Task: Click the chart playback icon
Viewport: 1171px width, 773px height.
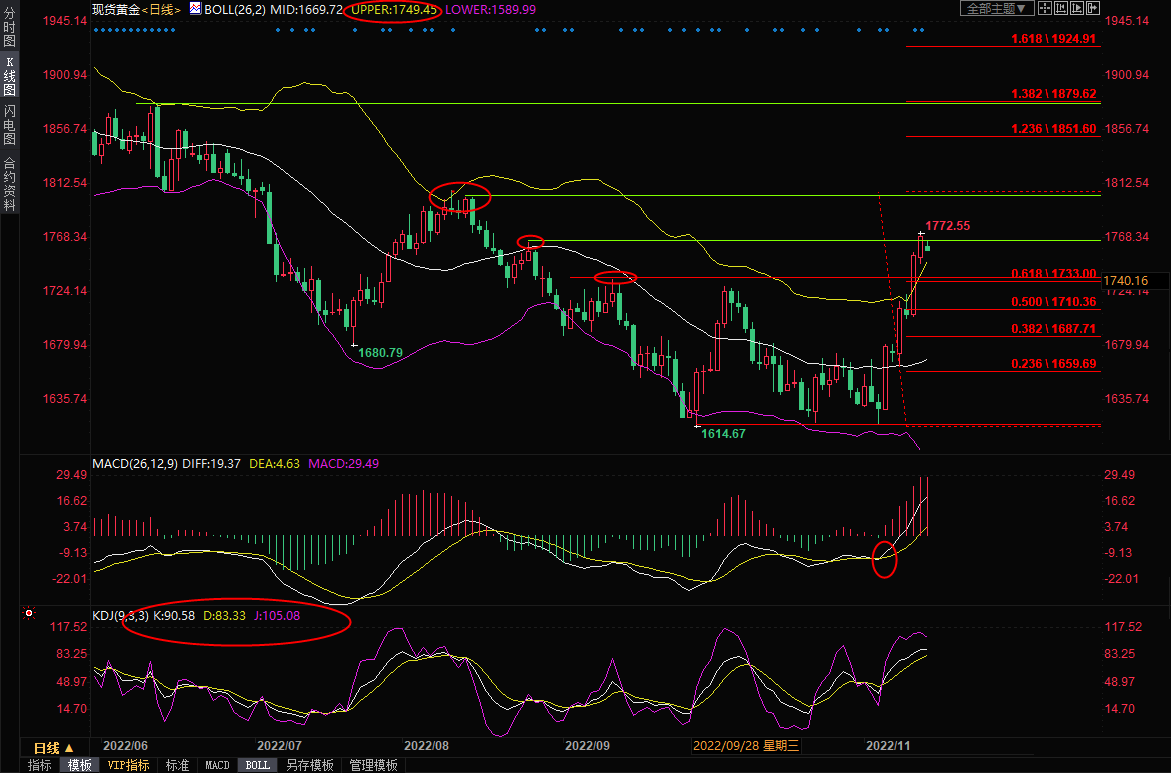Action: [x=1077, y=8]
